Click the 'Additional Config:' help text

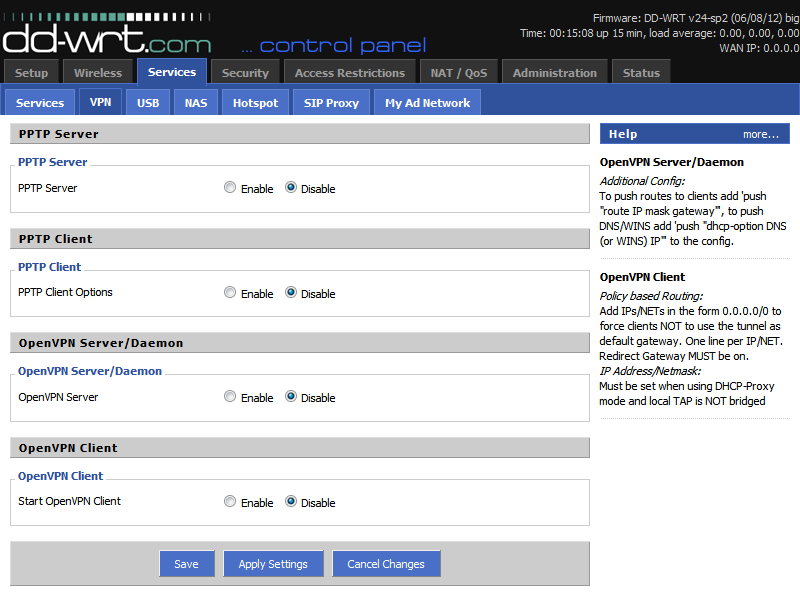[642, 181]
